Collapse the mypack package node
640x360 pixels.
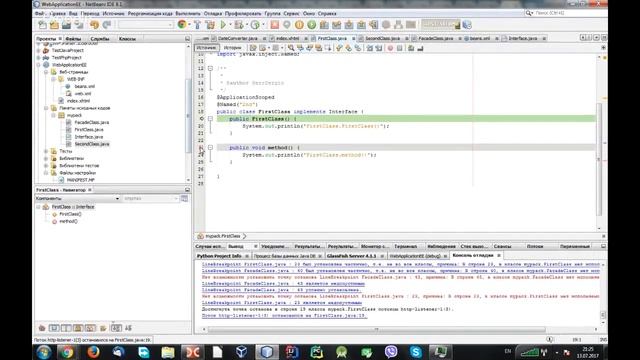point(53,116)
